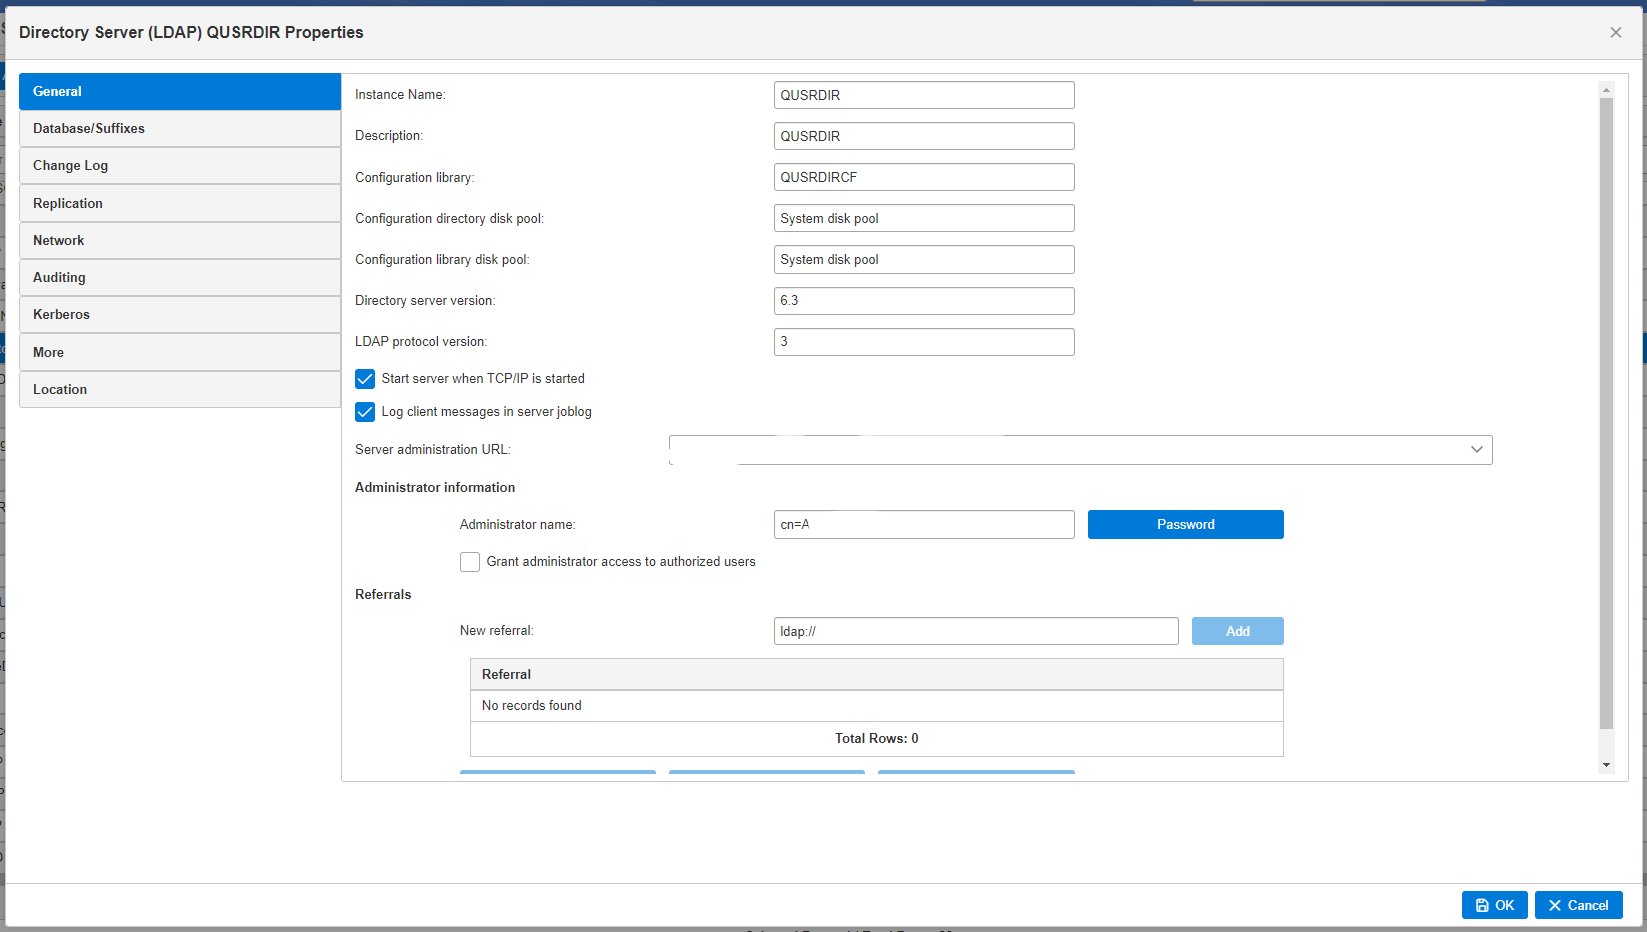Click Add next to the new referral field
This screenshot has height=932, width=1647.
[1237, 630]
